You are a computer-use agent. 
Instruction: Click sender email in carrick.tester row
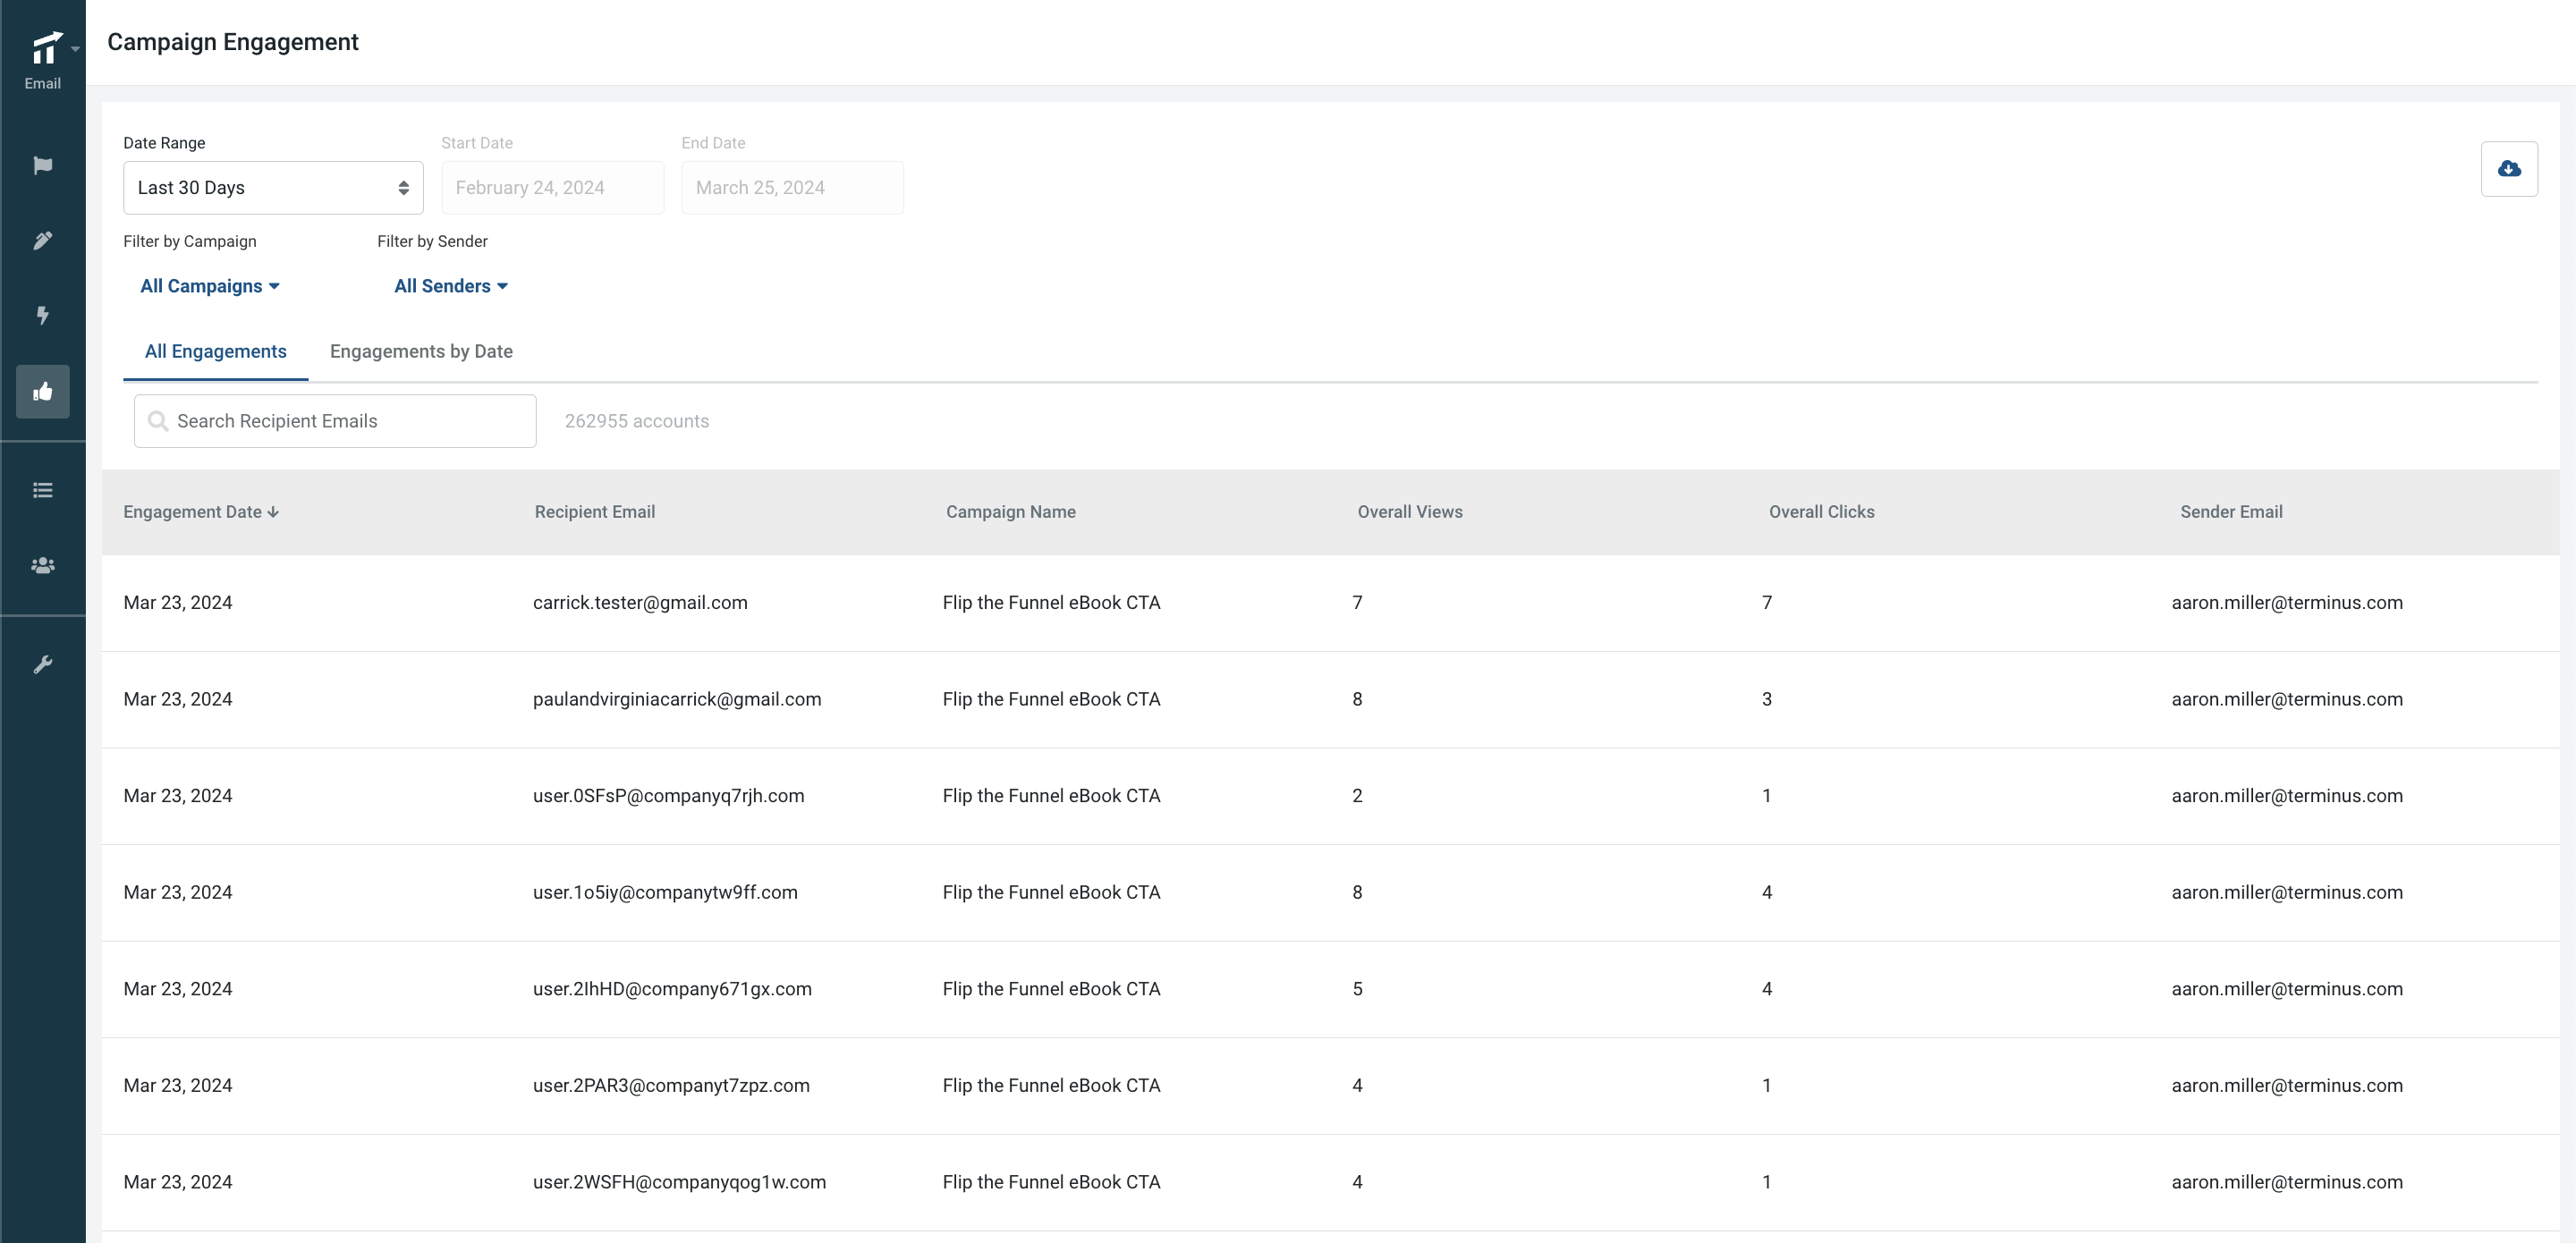[2287, 603]
